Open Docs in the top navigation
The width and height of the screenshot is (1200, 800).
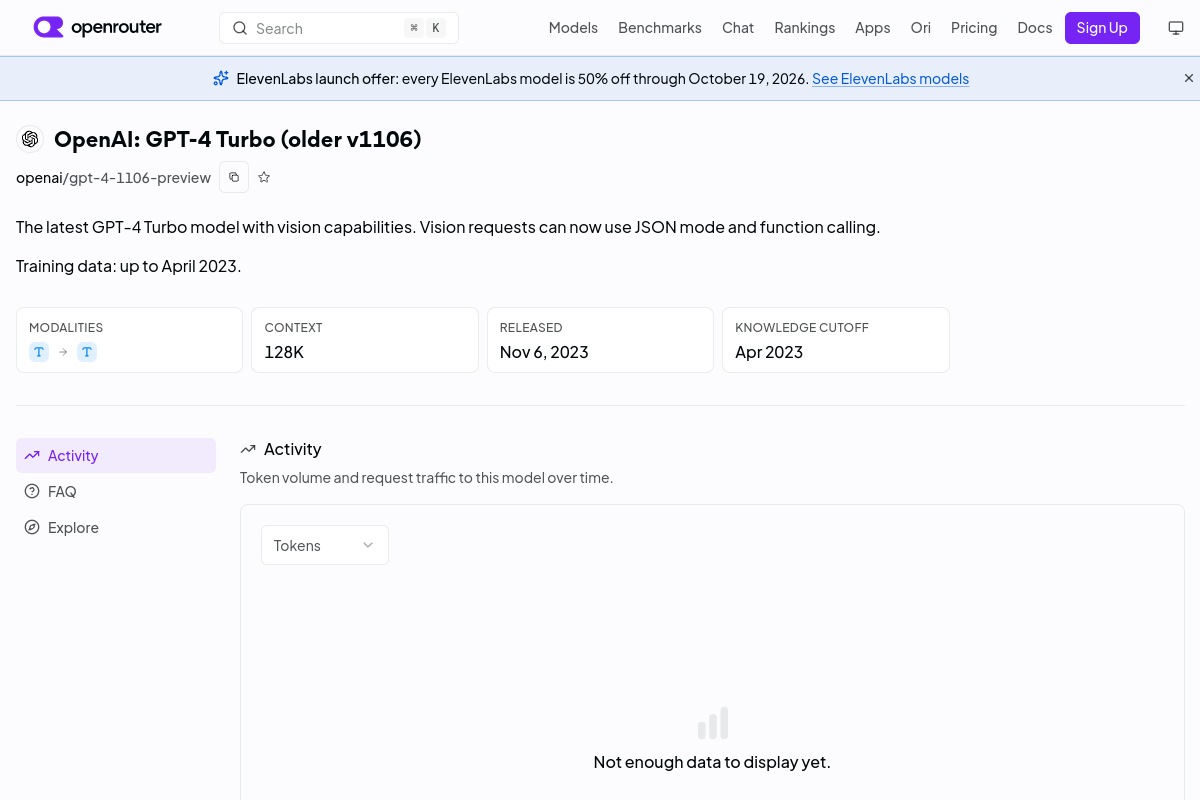pos(1035,28)
